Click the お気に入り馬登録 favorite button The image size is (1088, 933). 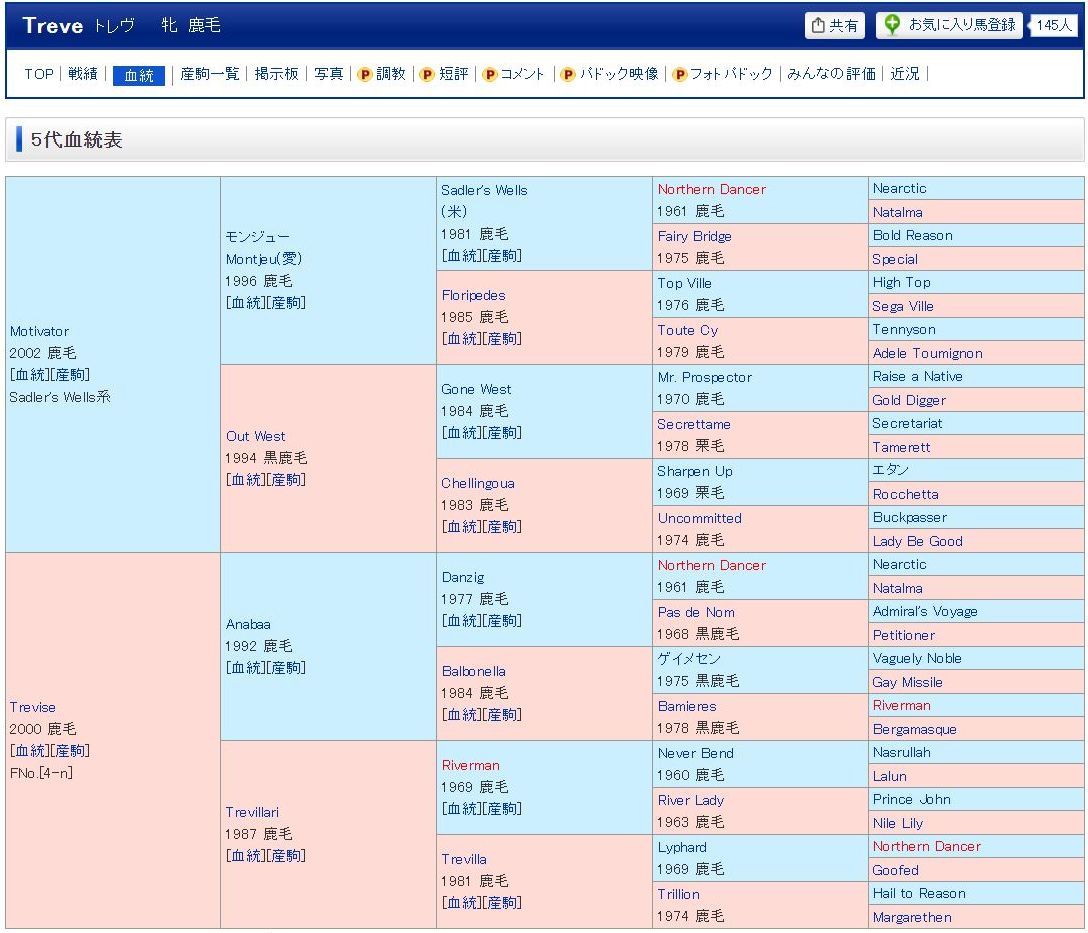click(949, 25)
